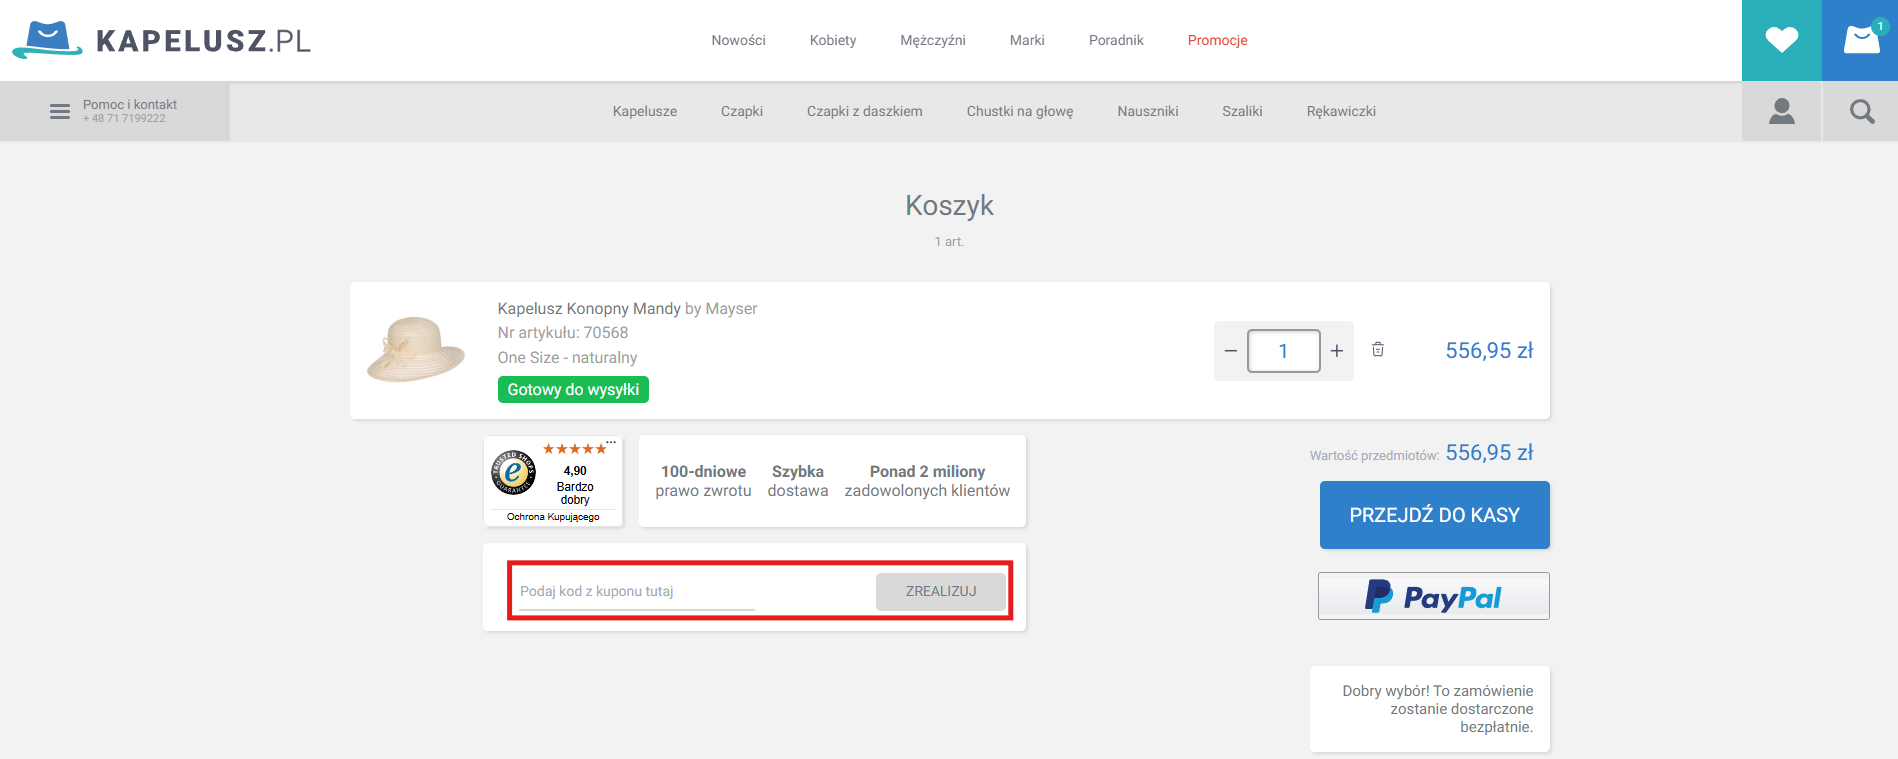Open the Promocje menu item
1898x759 pixels.
tap(1217, 40)
